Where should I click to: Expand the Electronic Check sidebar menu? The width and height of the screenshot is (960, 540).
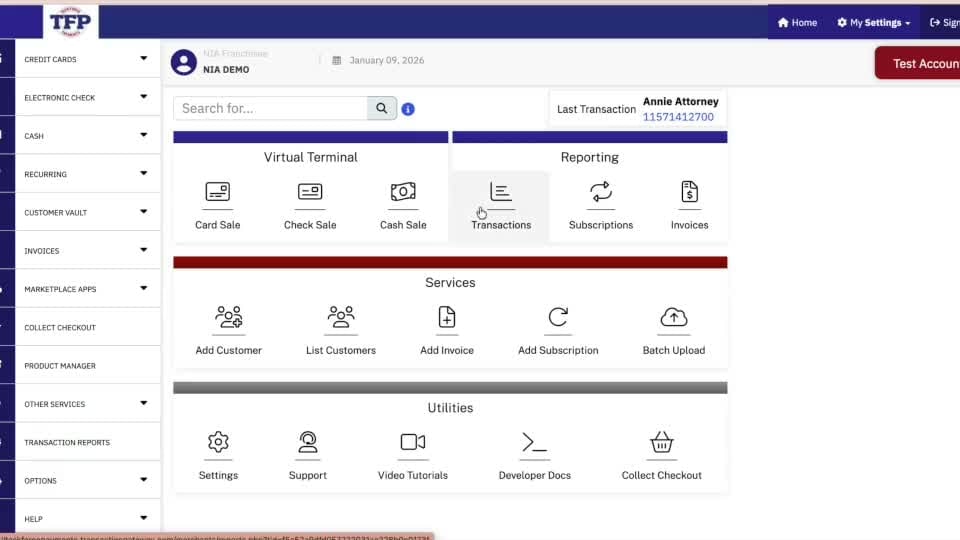[x=88, y=97]
